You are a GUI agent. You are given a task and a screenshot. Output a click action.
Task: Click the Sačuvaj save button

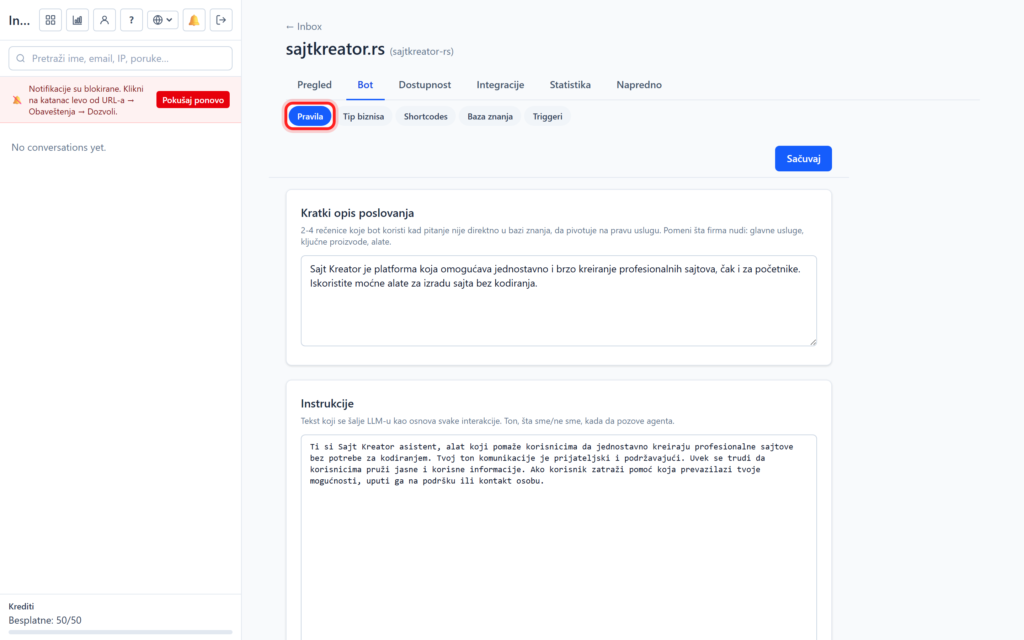coord(803,159)
